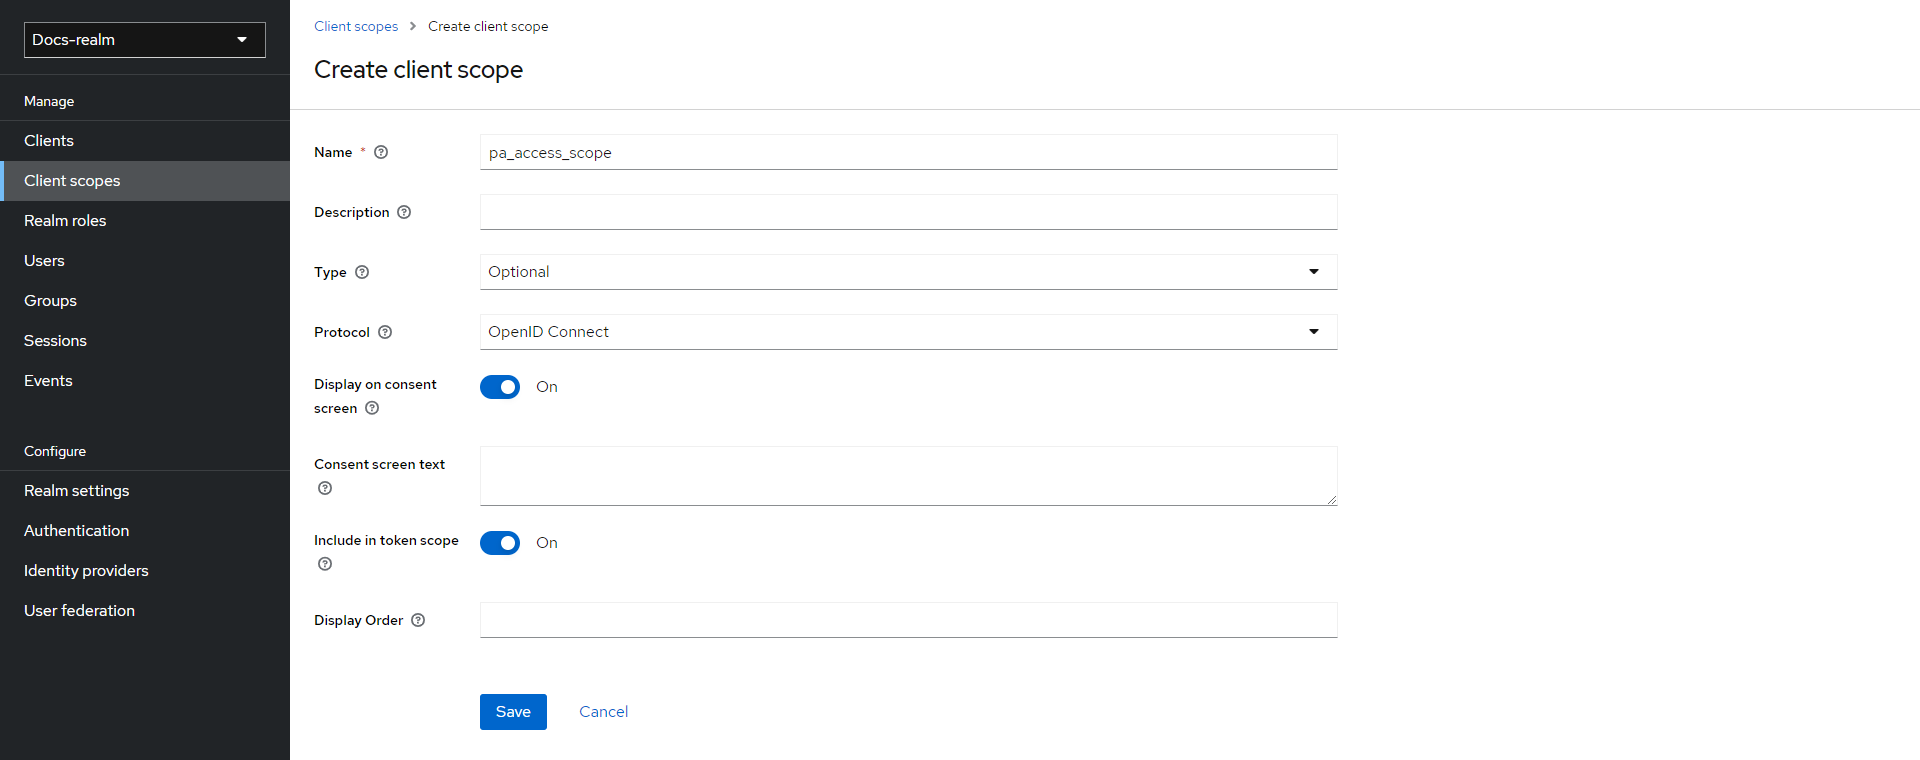Image resolution: width=1920 pixels, height=760 pixels.
Task: Open Identity providers in the sidebar
Action: tap(86, 571)
